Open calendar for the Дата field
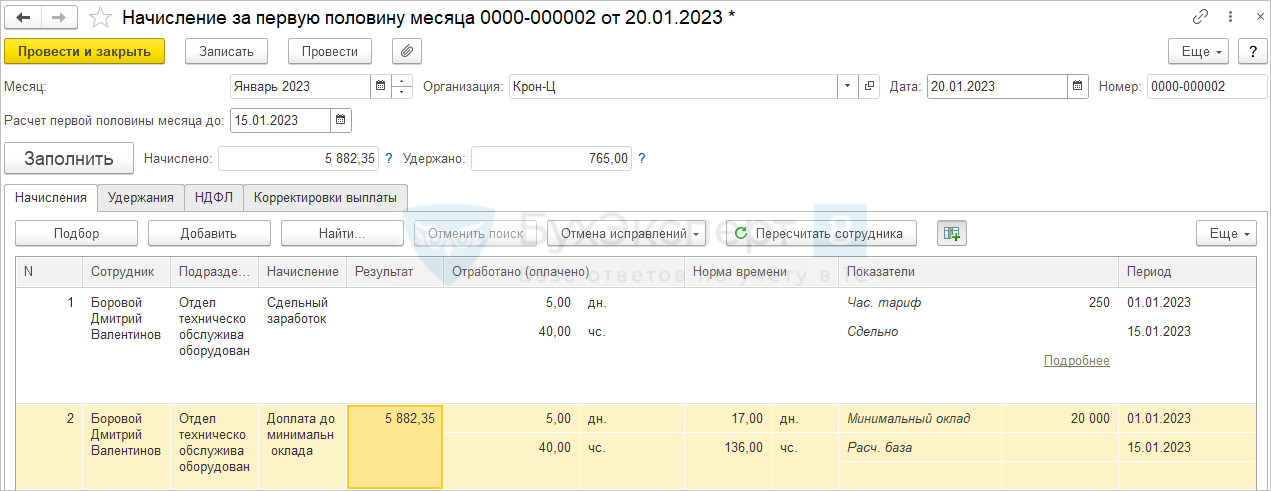The height and width of the screenshot is (491, 1271). point(1077,87)
